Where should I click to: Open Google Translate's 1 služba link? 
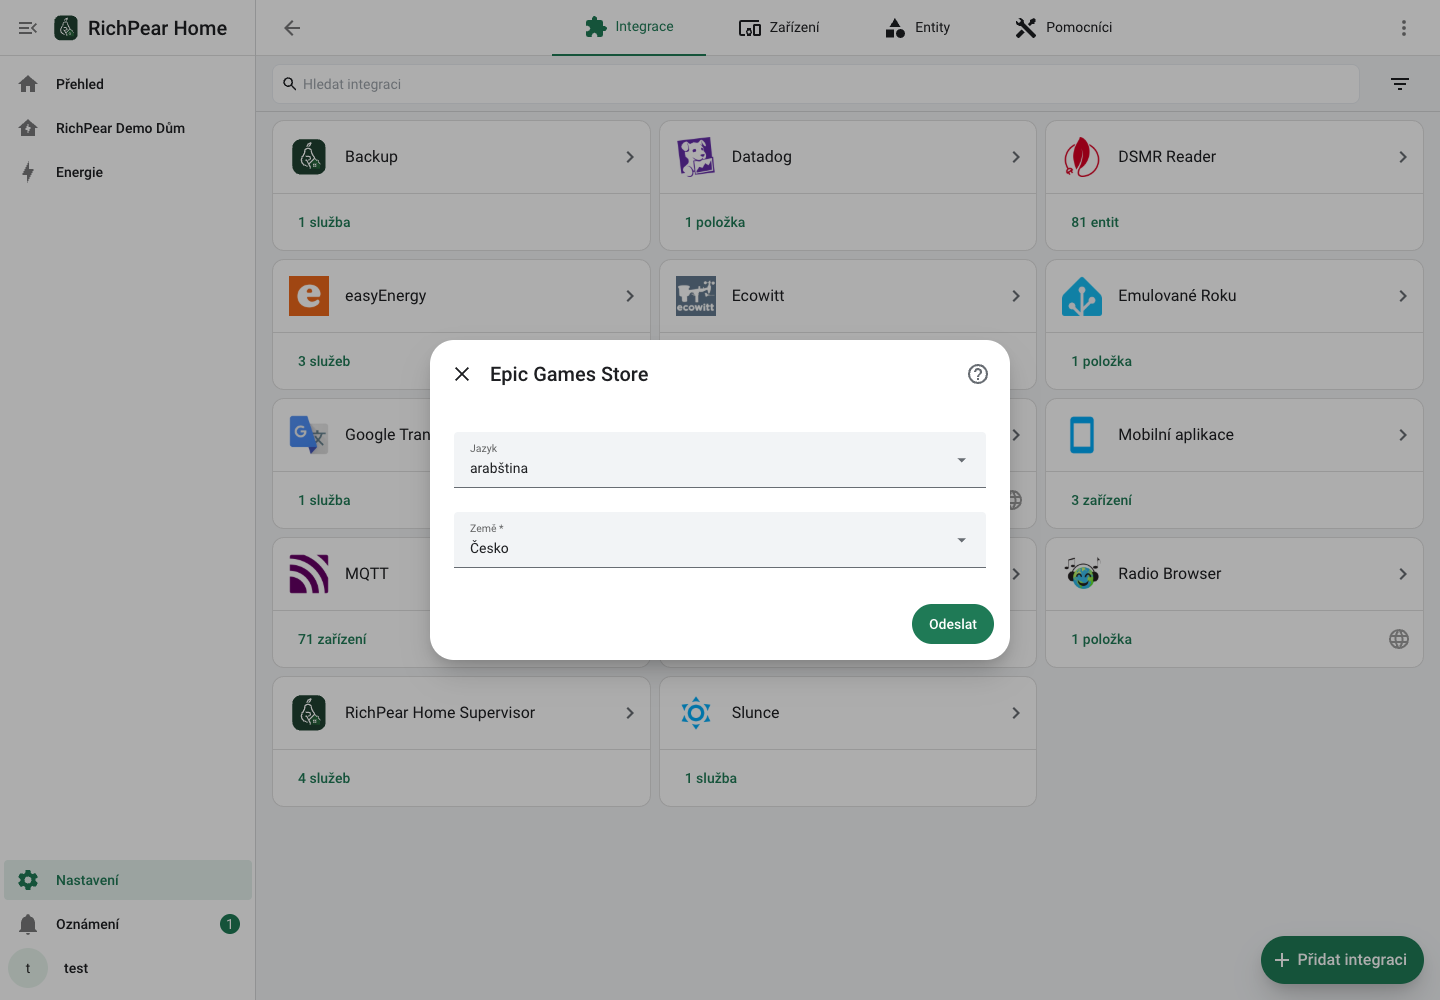[324, 500]
